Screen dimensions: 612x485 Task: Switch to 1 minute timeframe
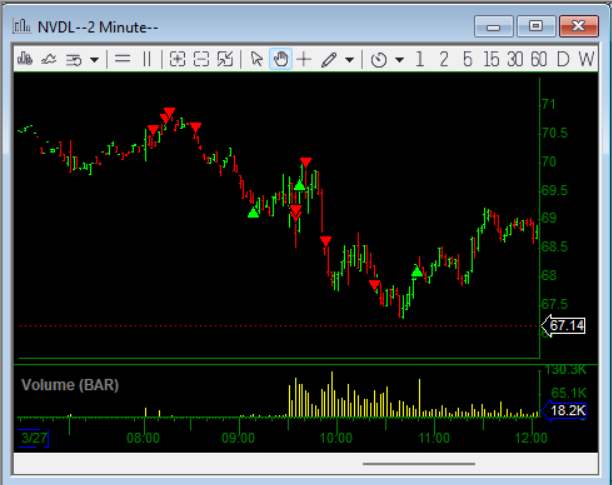coord(420,59)
